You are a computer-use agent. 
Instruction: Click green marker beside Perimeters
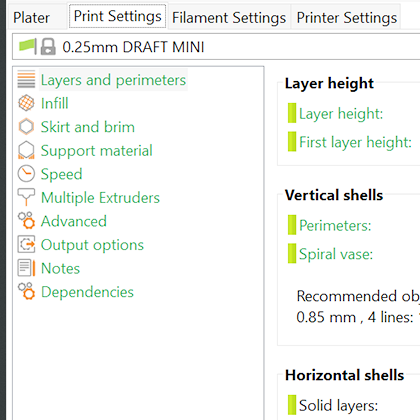(x=292, y=225)
